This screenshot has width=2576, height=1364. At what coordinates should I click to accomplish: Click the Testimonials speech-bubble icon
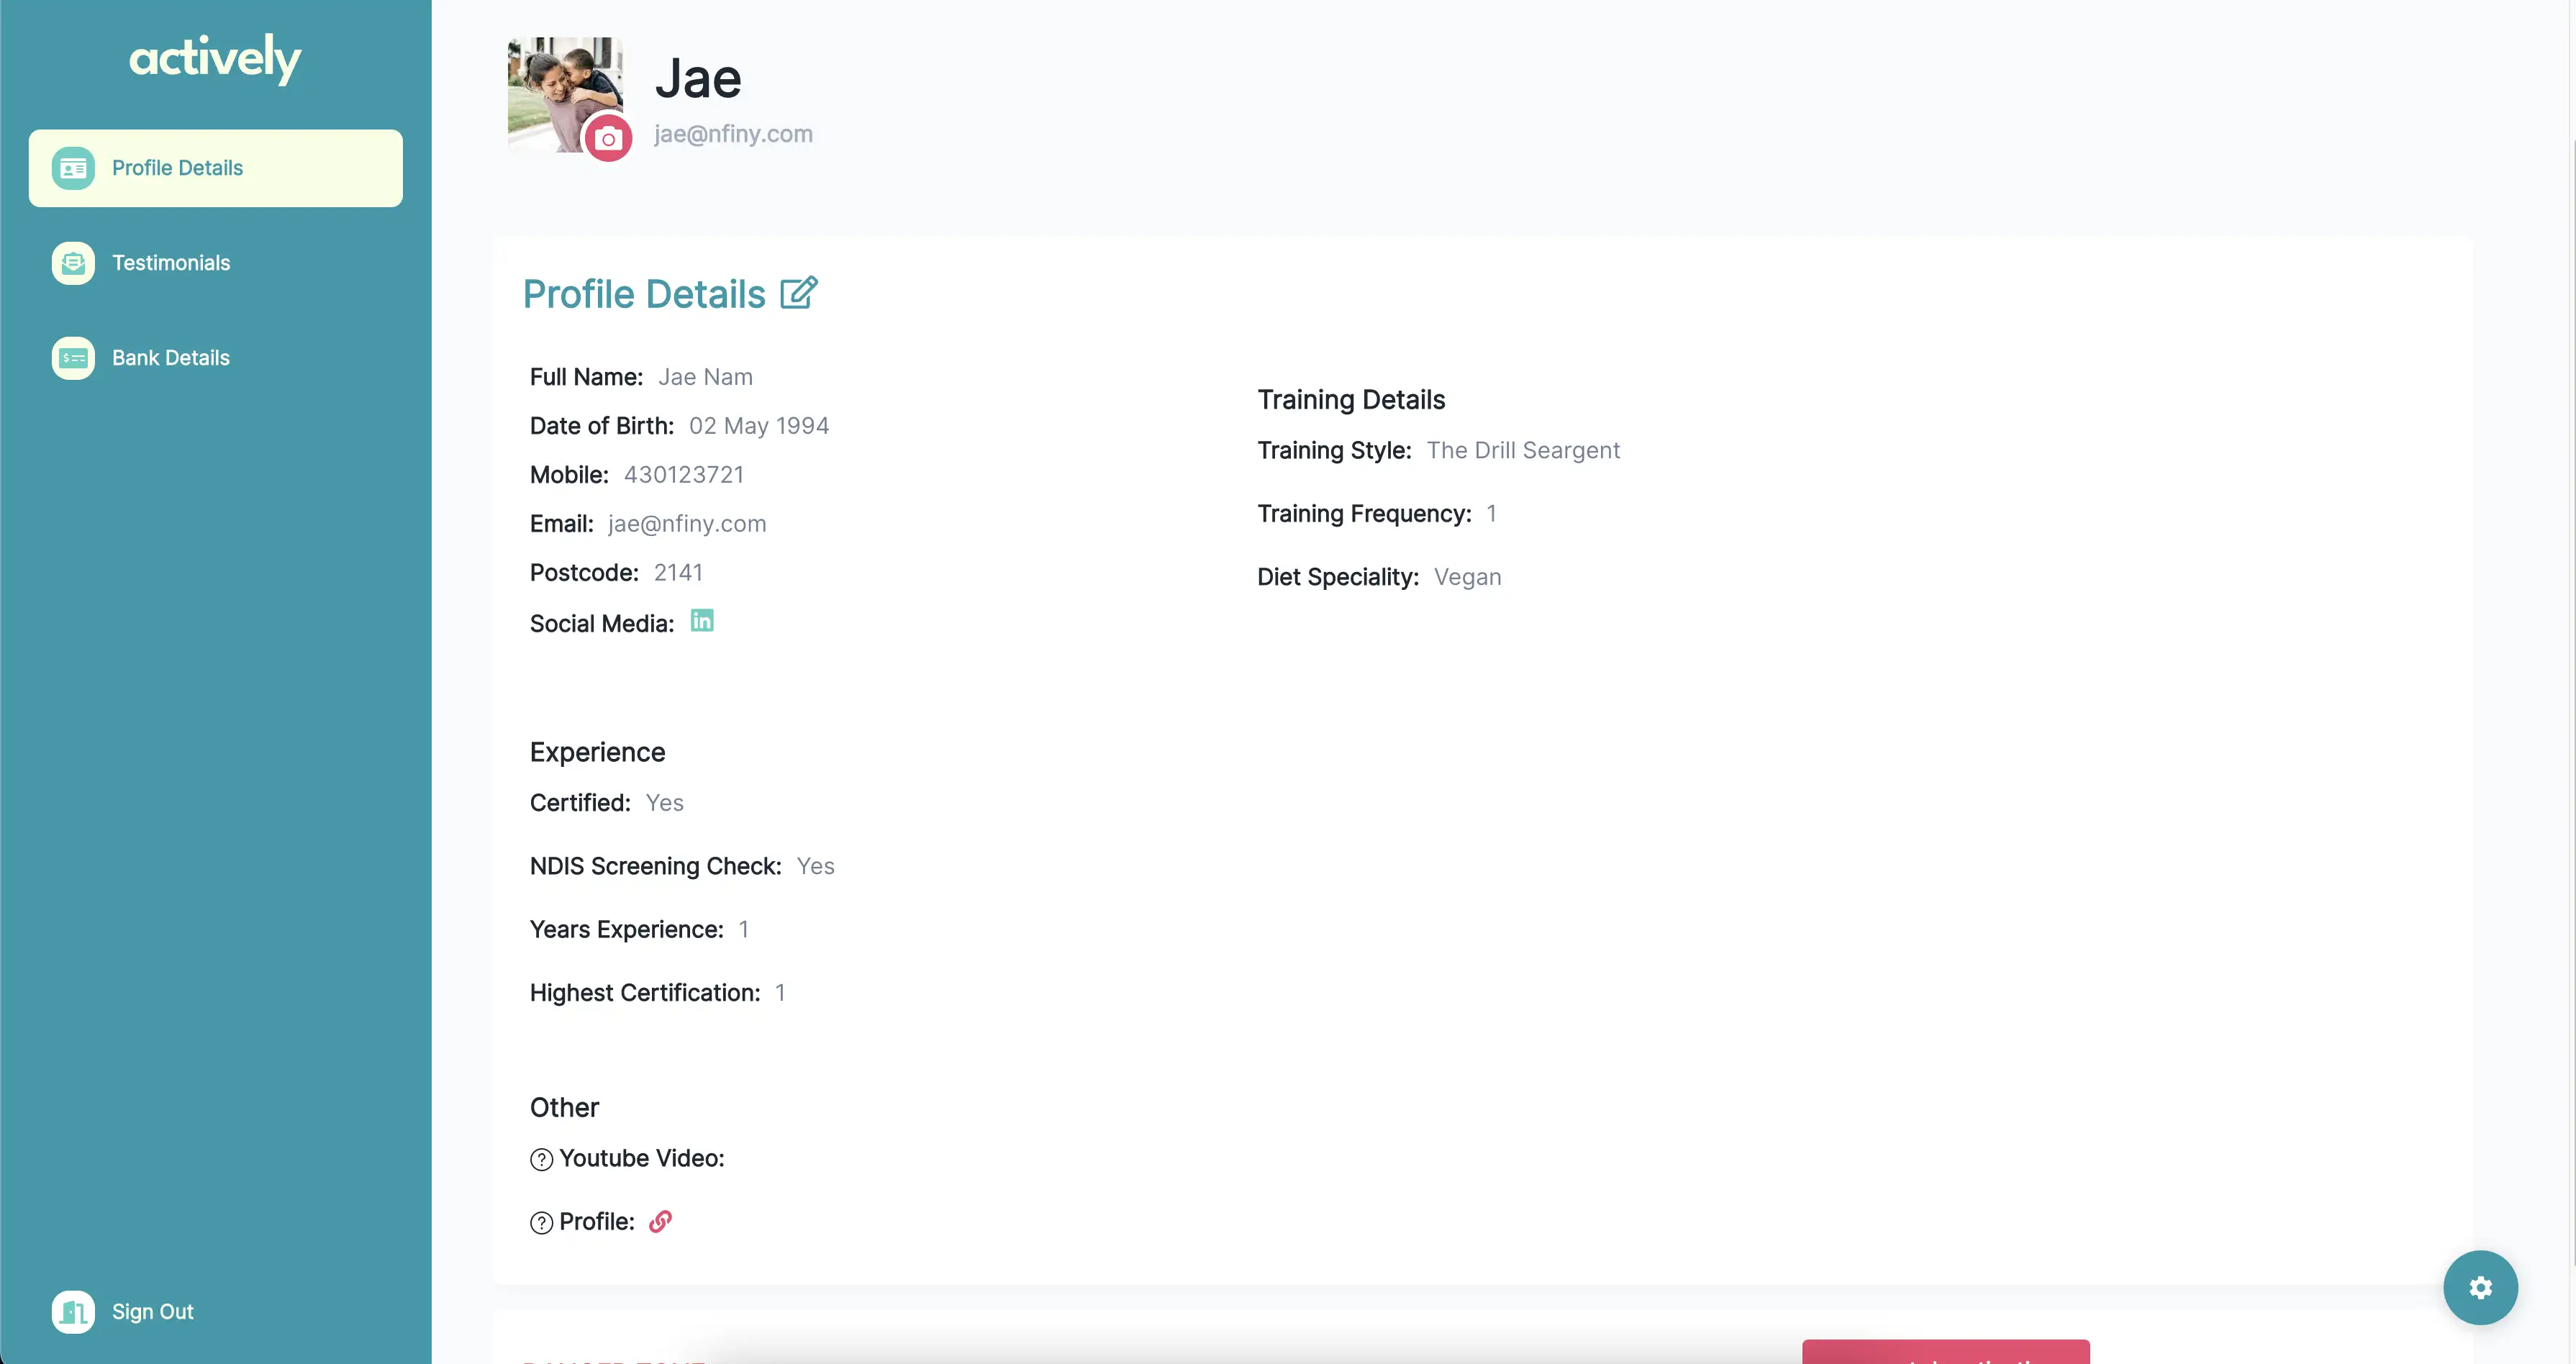point(72,262)
